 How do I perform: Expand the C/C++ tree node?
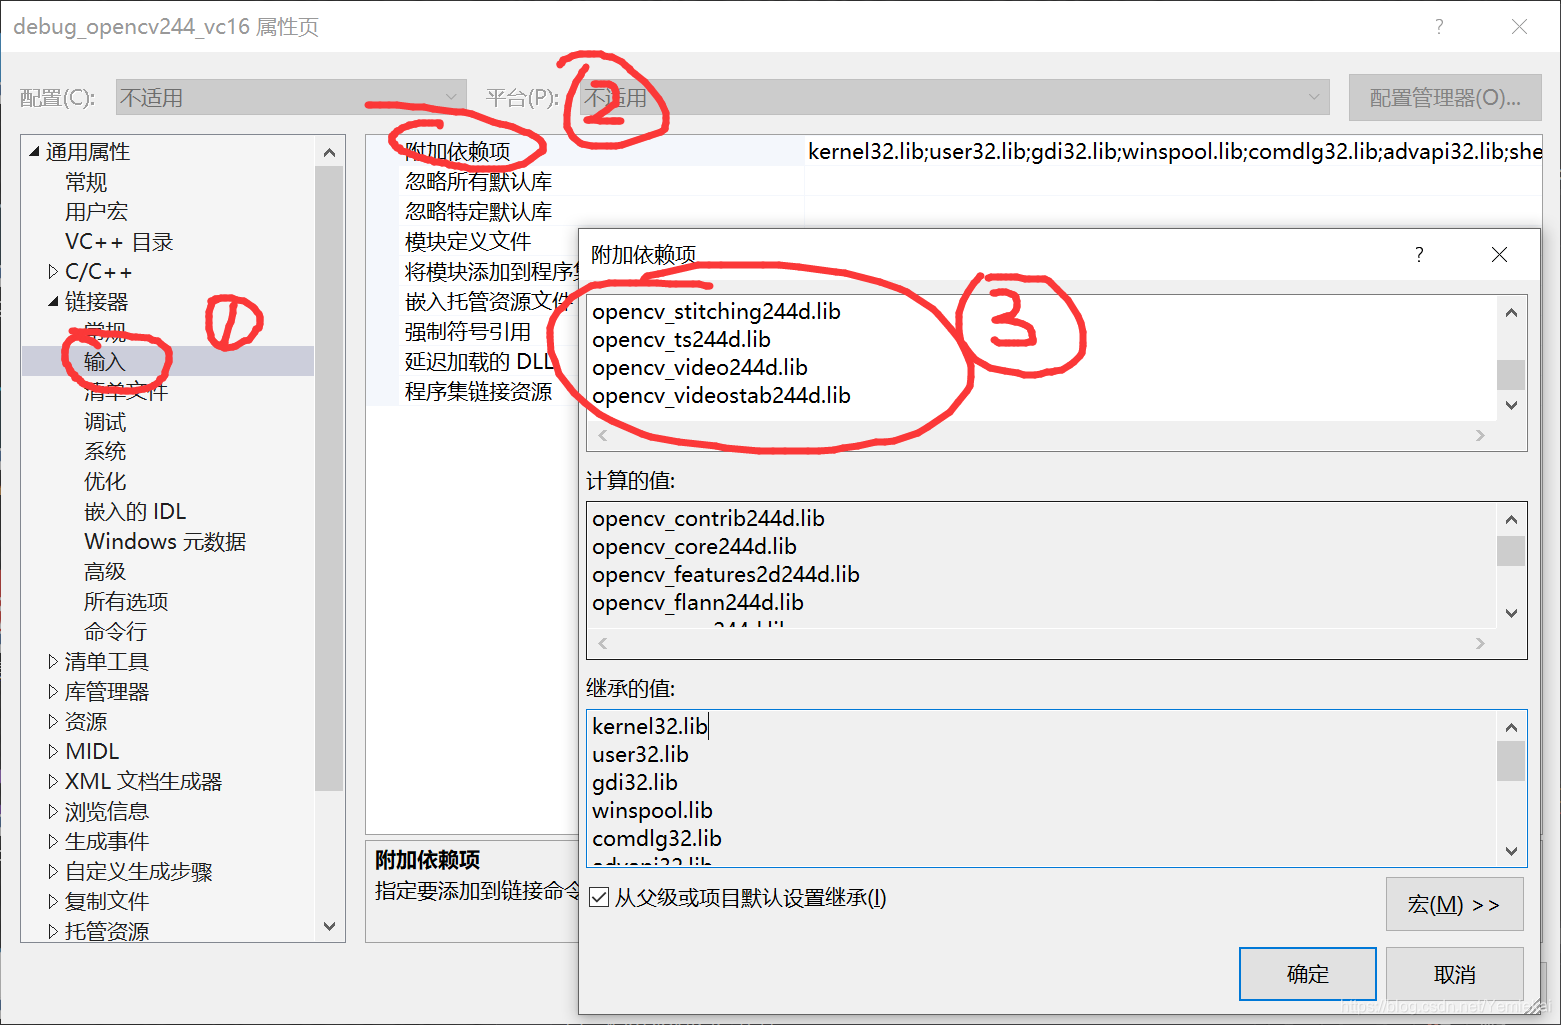pos(53,271)
